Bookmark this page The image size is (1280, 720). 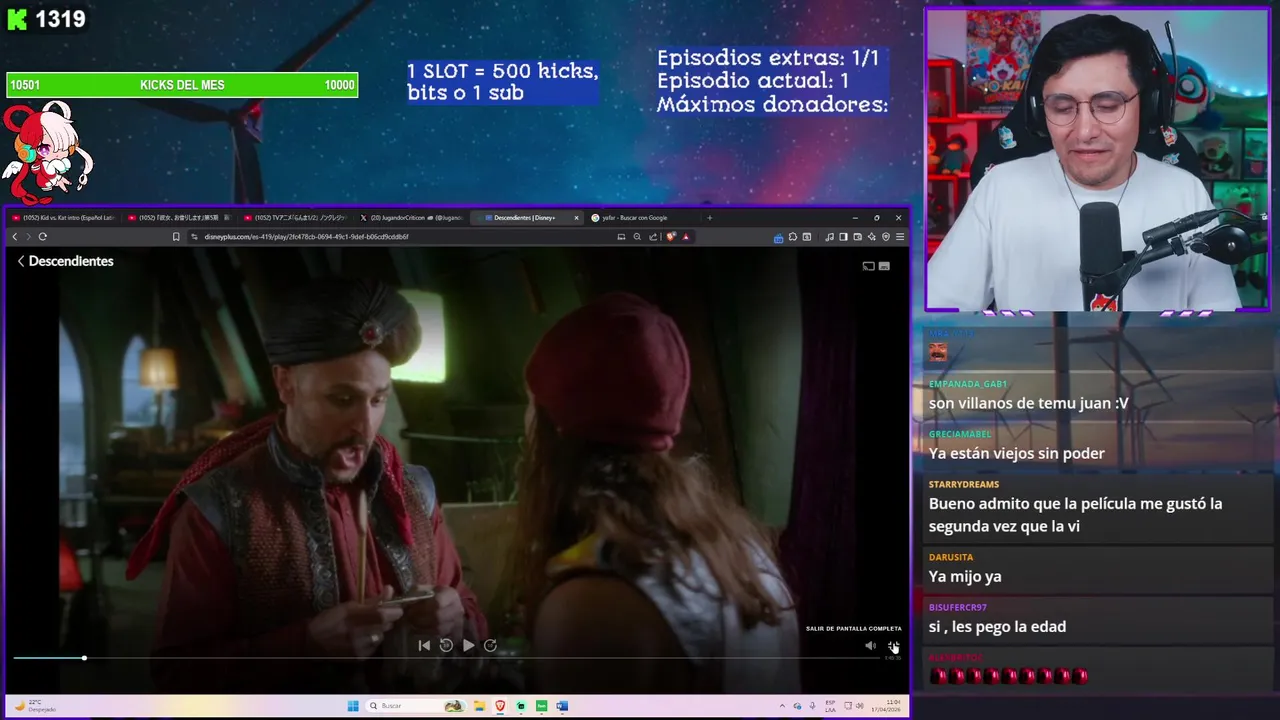pyautogui.click(x=176, y=237)
